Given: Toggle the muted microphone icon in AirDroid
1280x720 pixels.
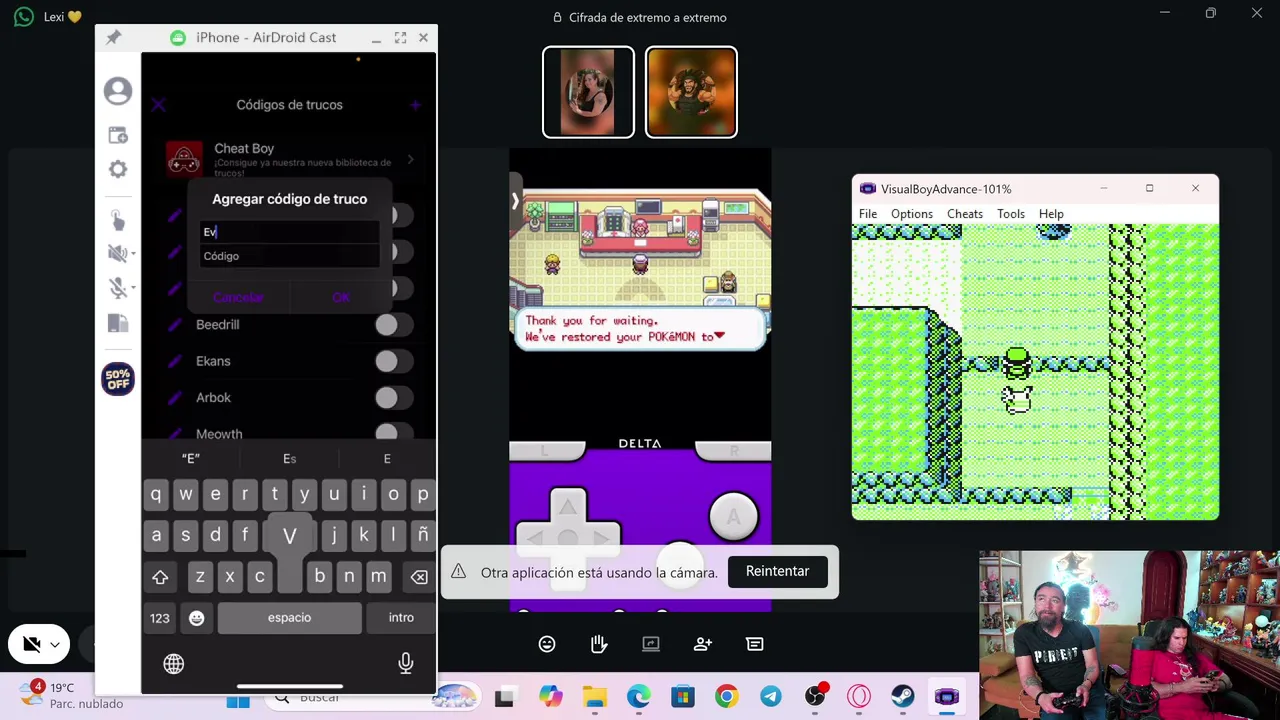Looking at the screenshot, I should pos(117,288).
